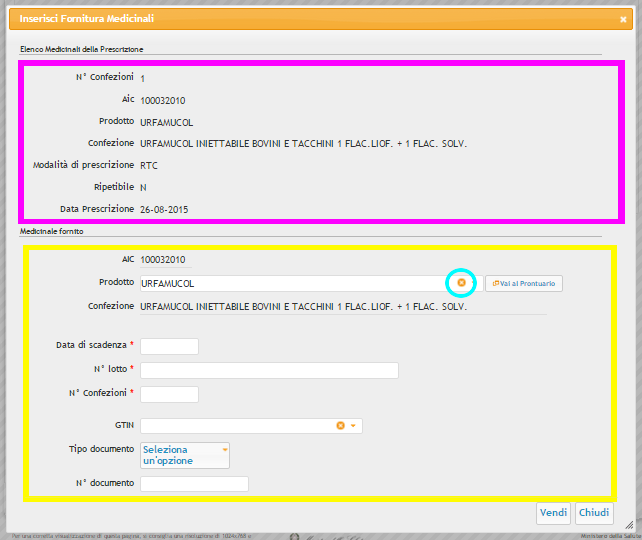Click the Medicinale fornito heading
This screenshot has width=642, height=540.
[x=52, y=231]
